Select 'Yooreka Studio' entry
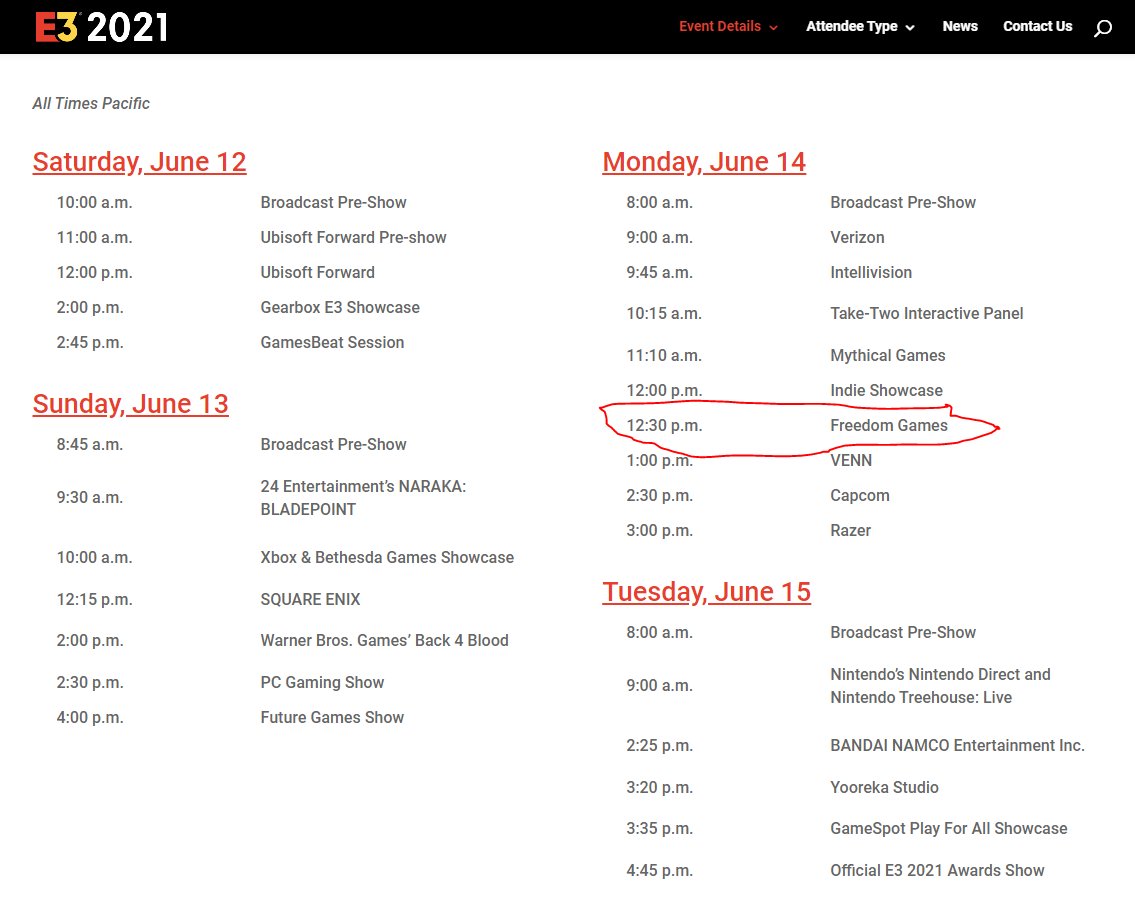Screen dimensions: 1135x923 click(885, 788)
